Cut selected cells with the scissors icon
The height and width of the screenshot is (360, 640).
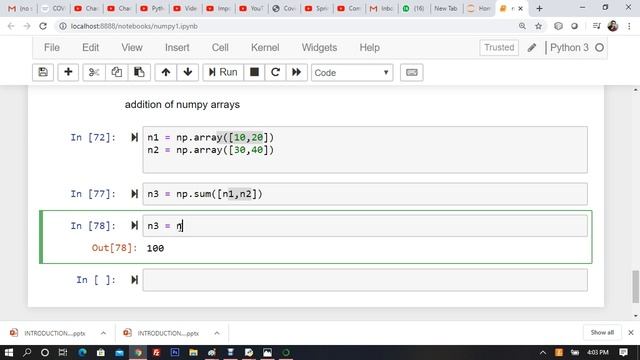point(94,72)
